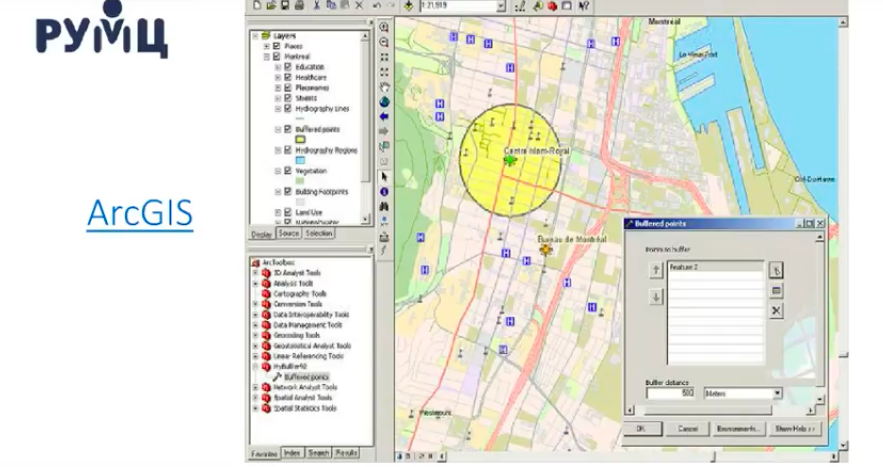Click the yellow Buffered points symbol swatch

[x=300, y=140]
